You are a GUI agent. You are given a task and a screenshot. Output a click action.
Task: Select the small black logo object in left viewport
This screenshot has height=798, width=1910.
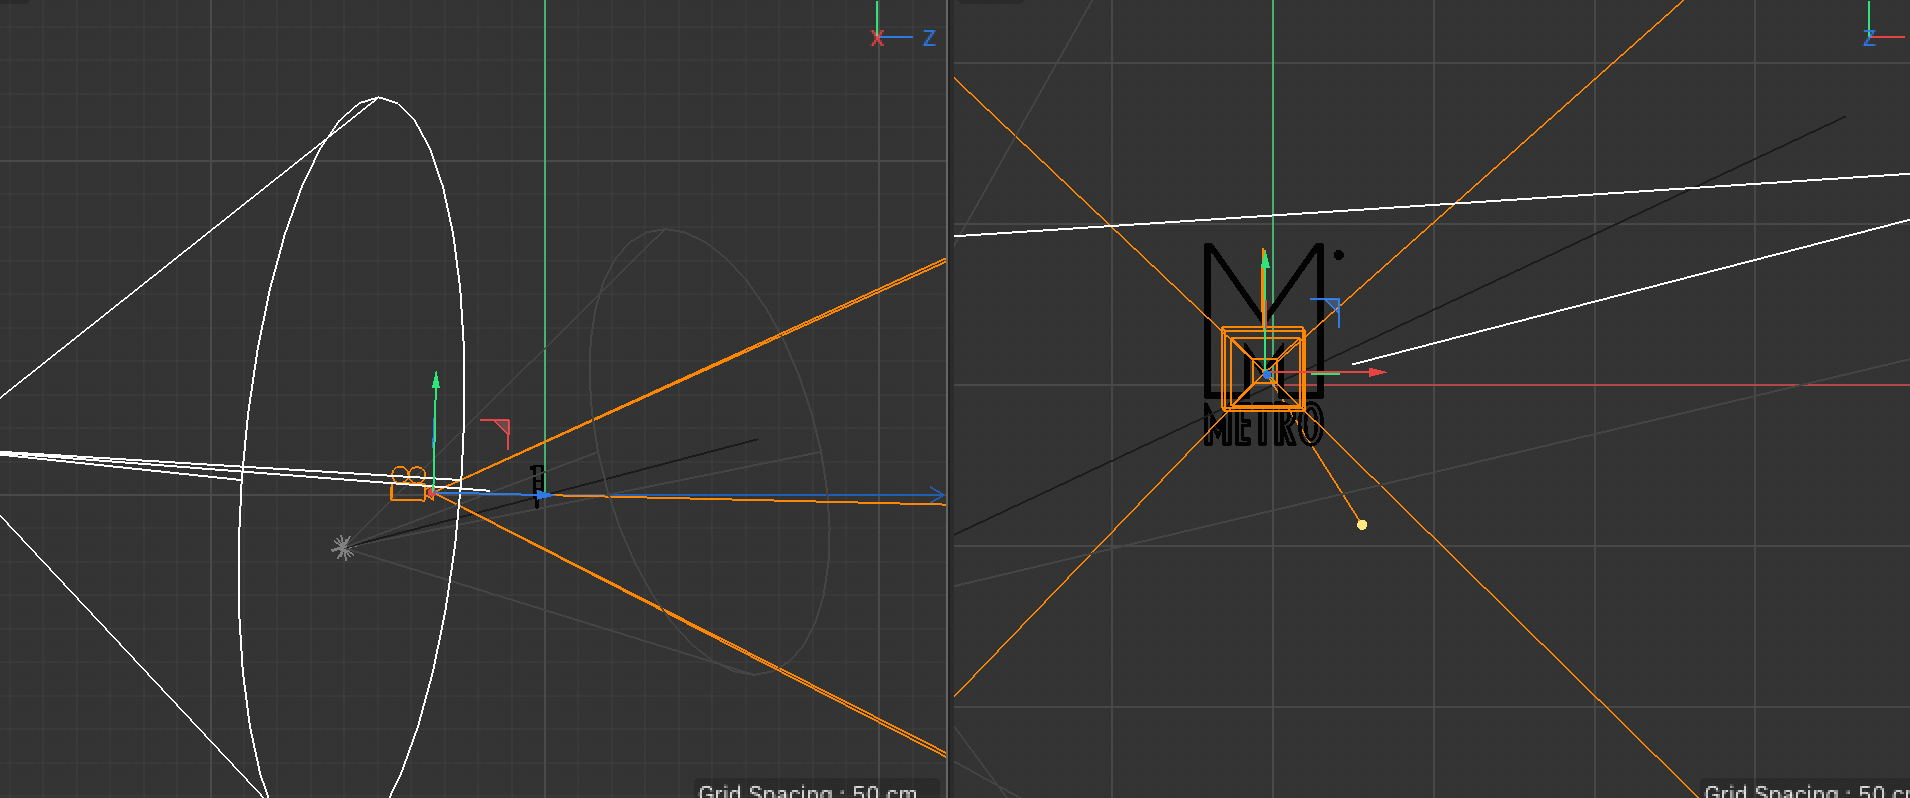click(537, 485)
